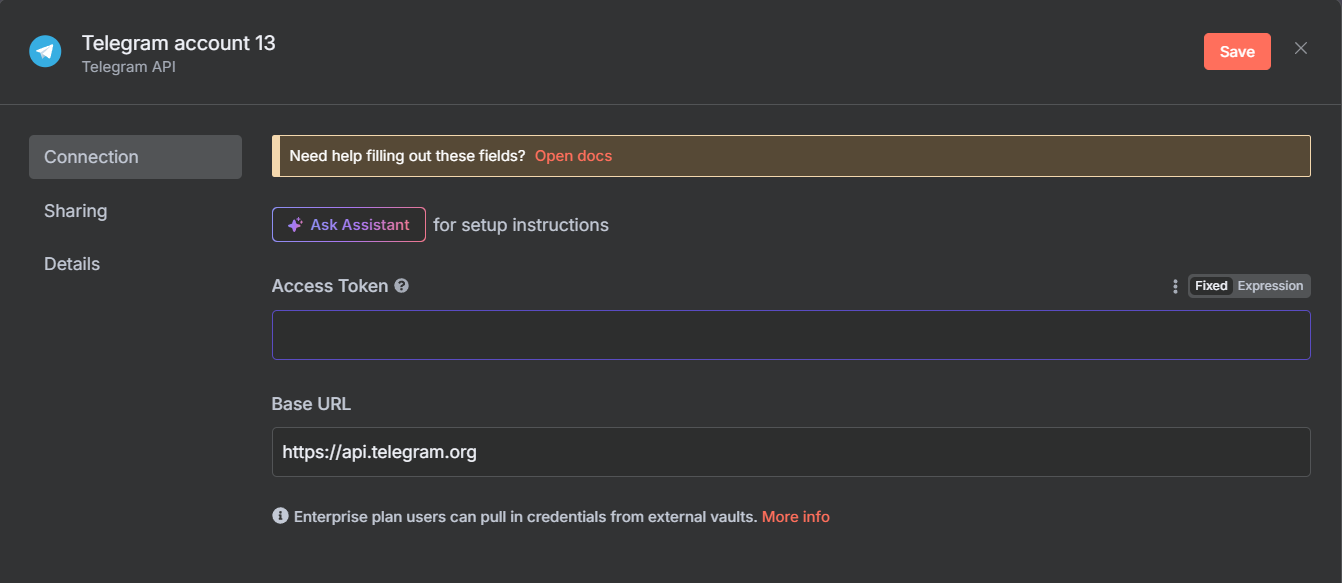Click the Telegram account 13 title
This screenshot has height=583, width=1342.
pyautogui.click(x=179, y=43)
